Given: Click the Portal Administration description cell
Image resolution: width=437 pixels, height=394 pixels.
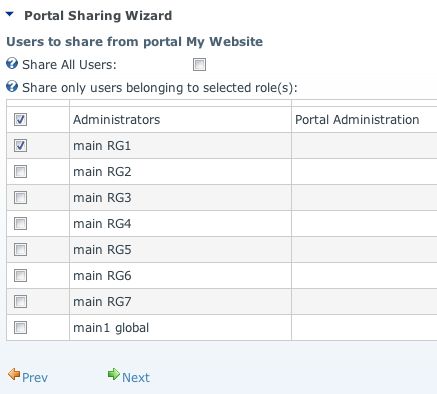Looking at the screenshot, I should click(364, 120).
